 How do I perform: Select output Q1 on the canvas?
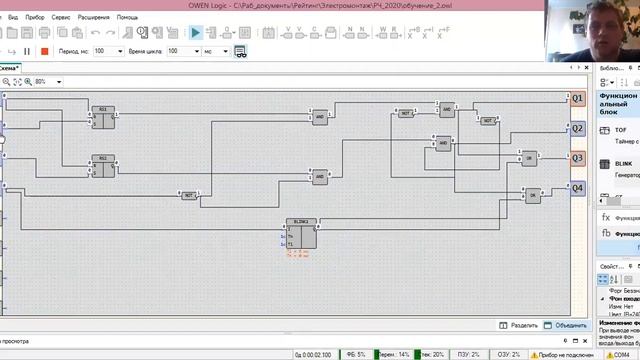(577, 98)
